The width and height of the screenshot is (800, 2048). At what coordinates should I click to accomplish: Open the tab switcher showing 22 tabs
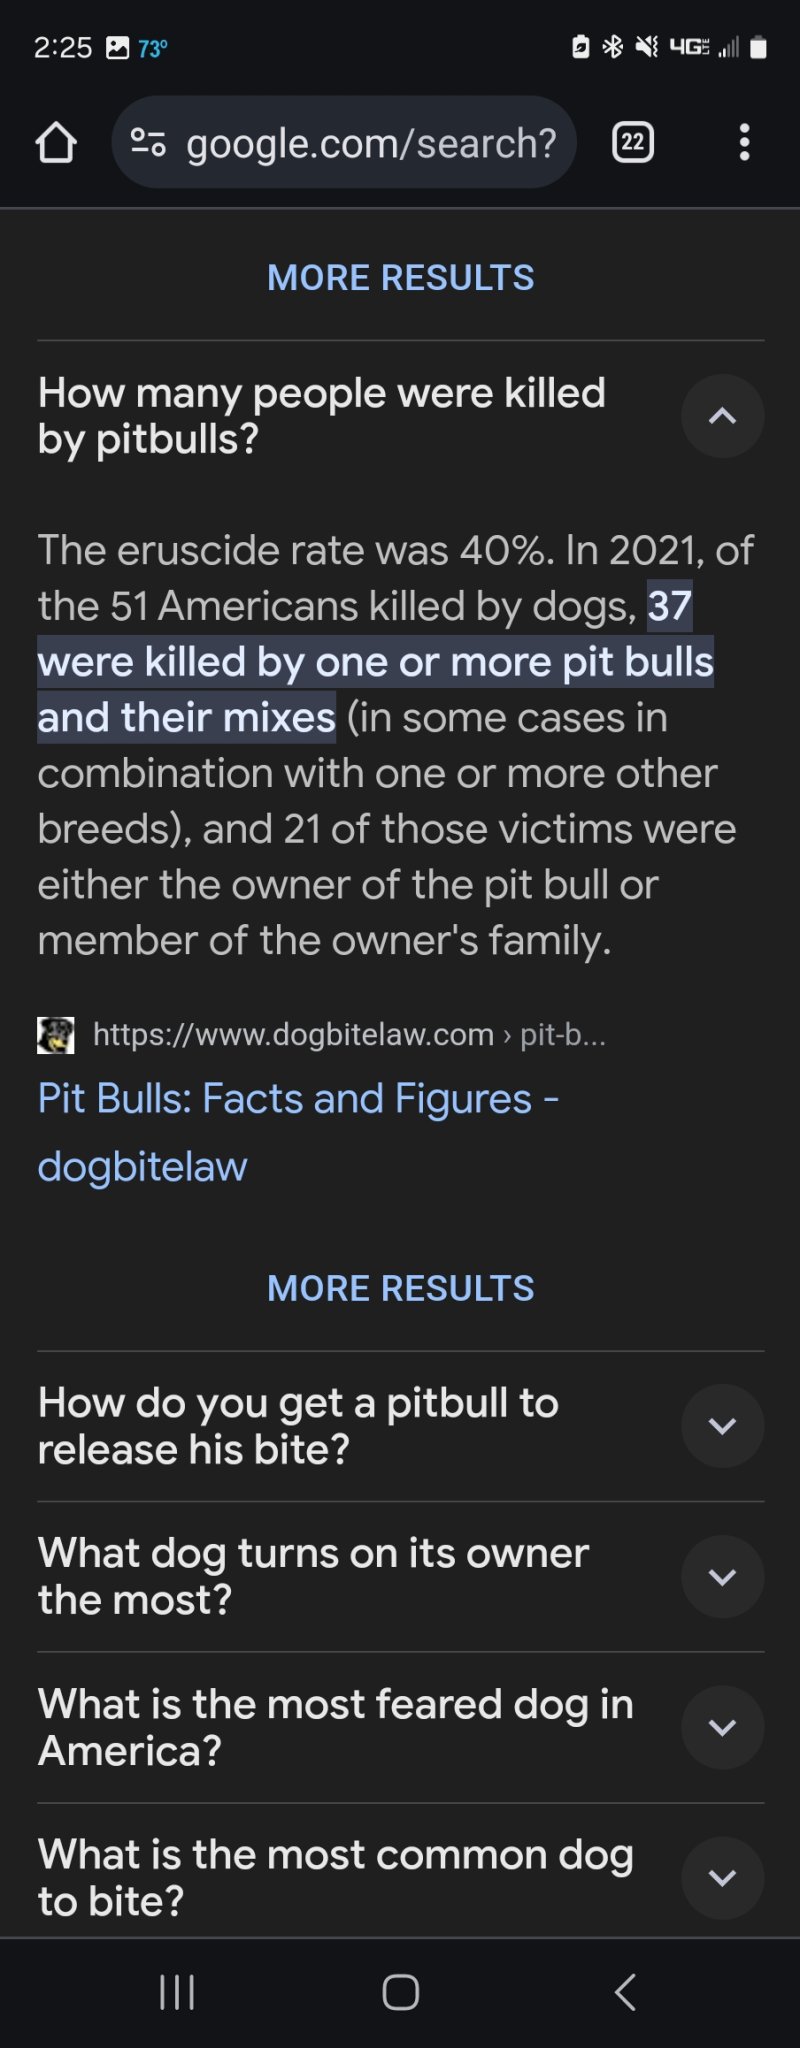point(632,143)
